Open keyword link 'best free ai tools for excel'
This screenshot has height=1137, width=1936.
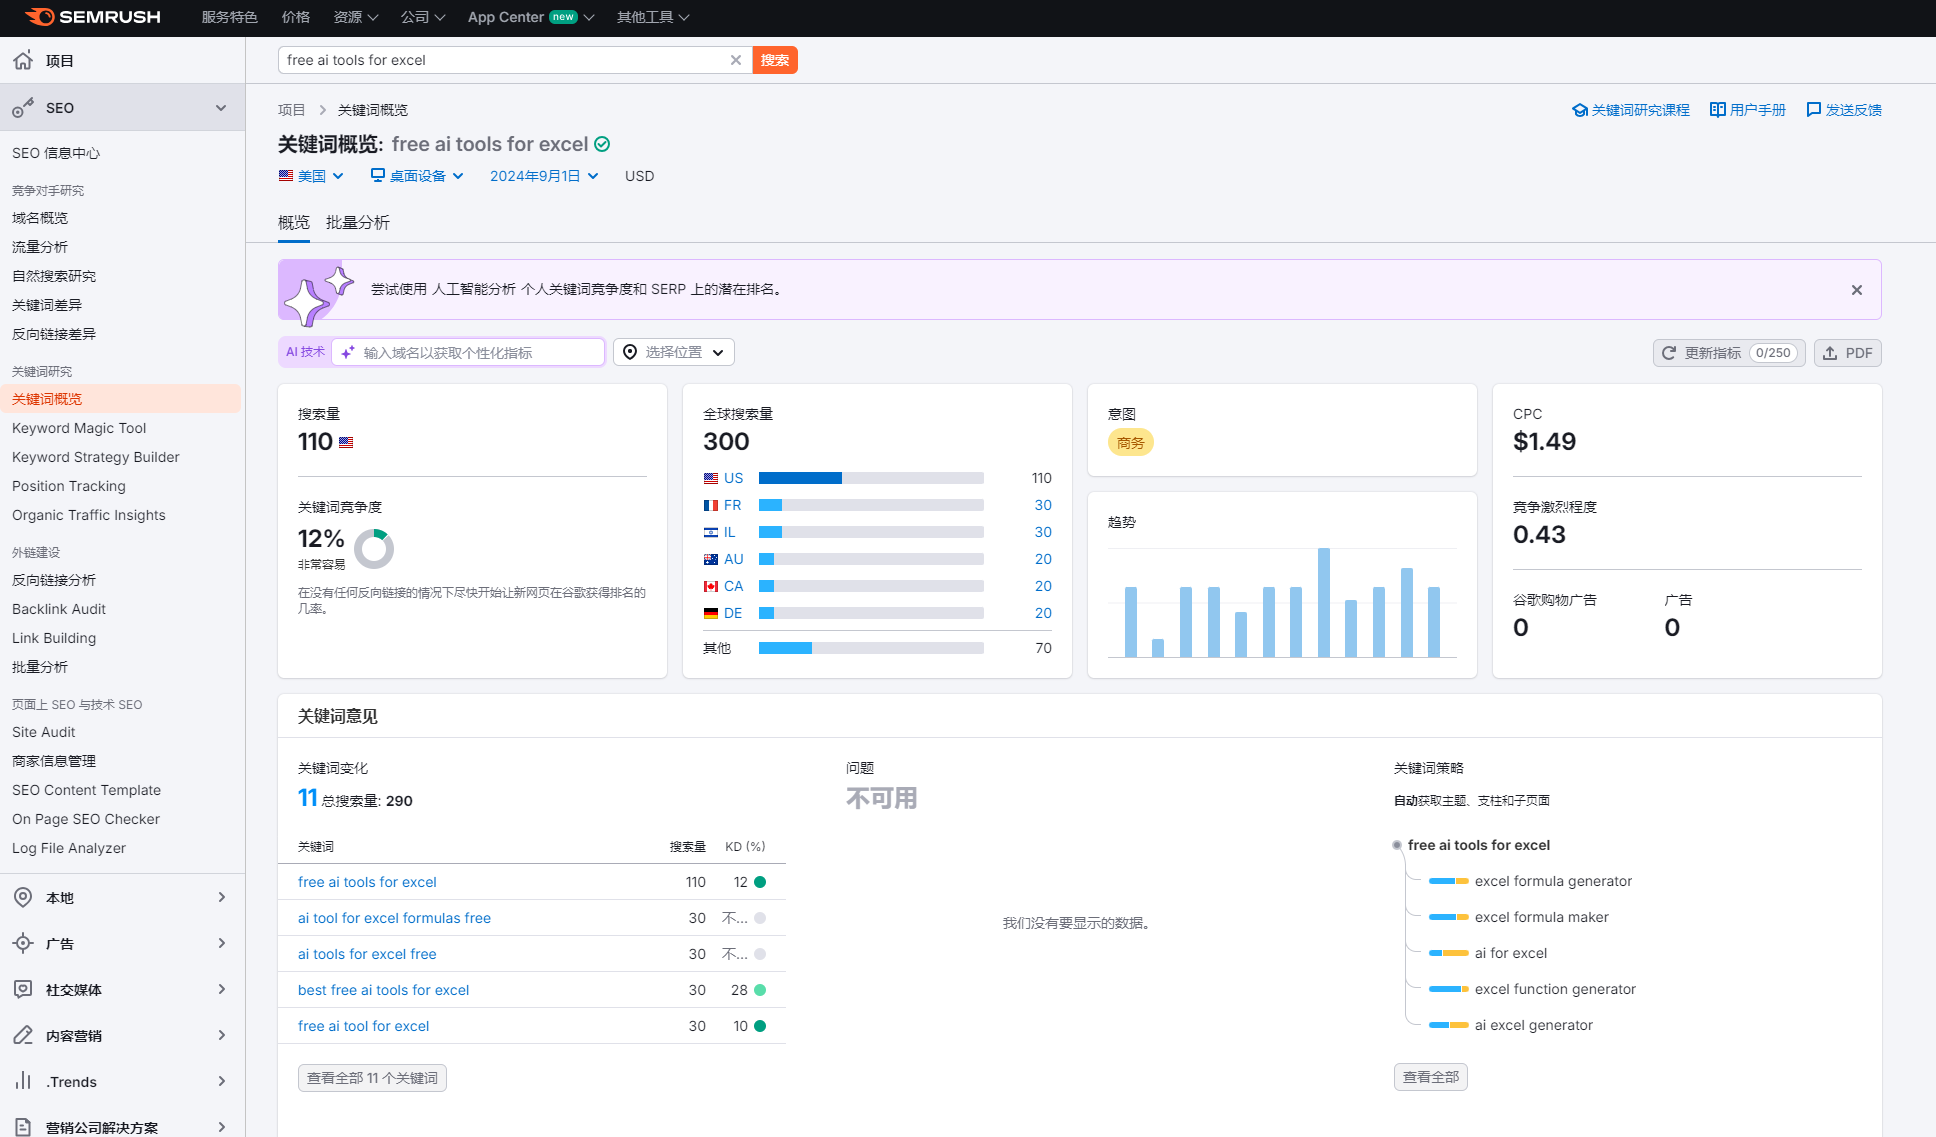pyautogui.click(x=384, y=990)
